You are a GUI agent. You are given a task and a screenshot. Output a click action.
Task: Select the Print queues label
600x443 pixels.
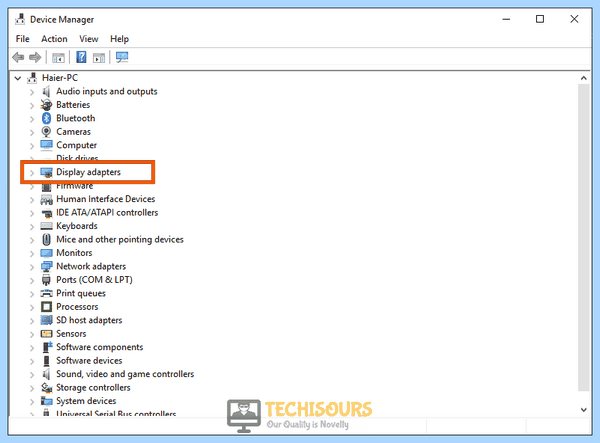(81, 293)
